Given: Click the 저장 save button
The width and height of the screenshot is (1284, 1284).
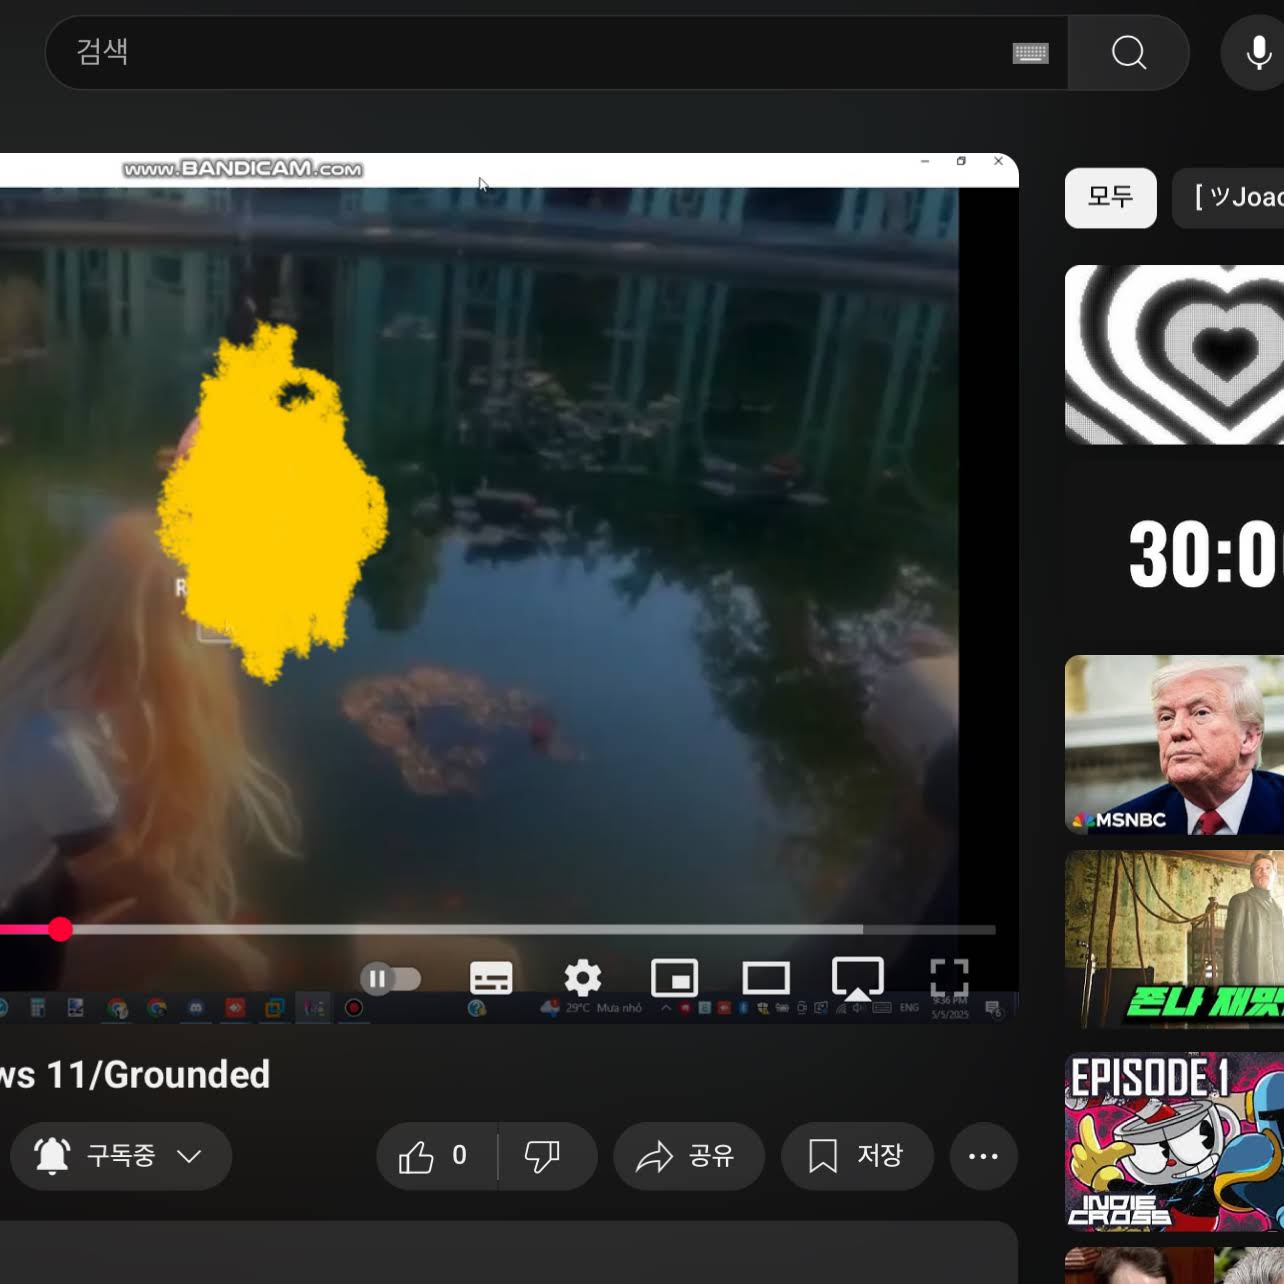Looking at the screenshot, I should click(857, 1156).
